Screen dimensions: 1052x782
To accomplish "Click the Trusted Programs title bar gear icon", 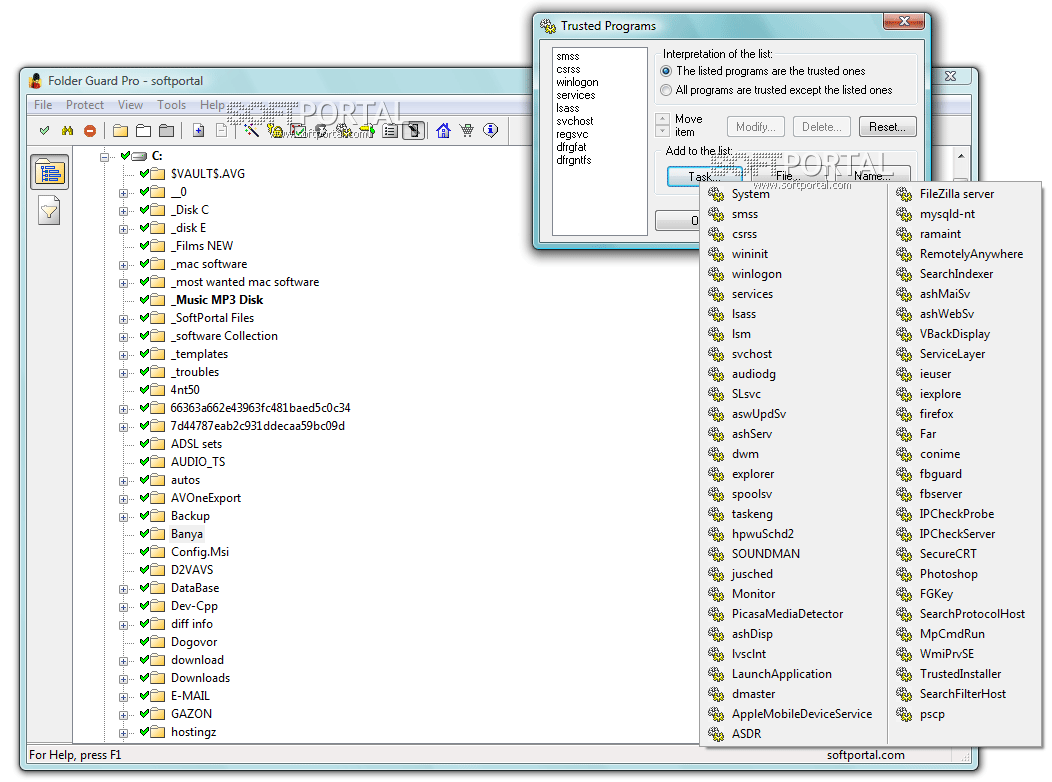I will click(x=548, y=26).
